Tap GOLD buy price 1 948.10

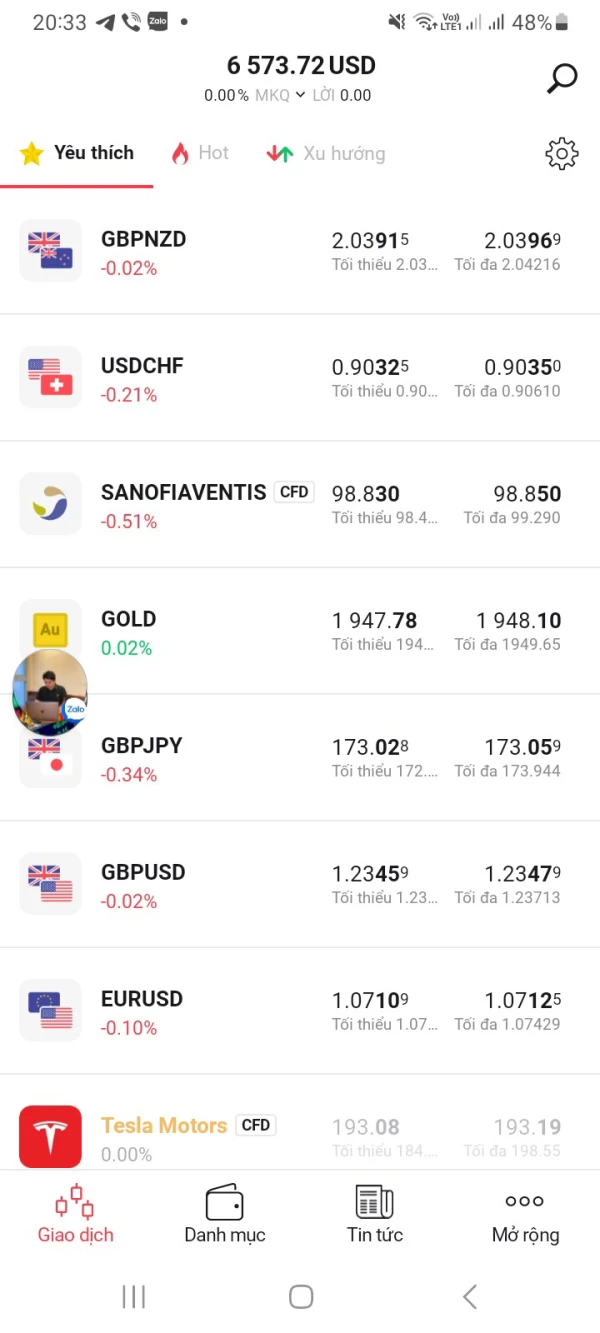(x=518, y=621)
